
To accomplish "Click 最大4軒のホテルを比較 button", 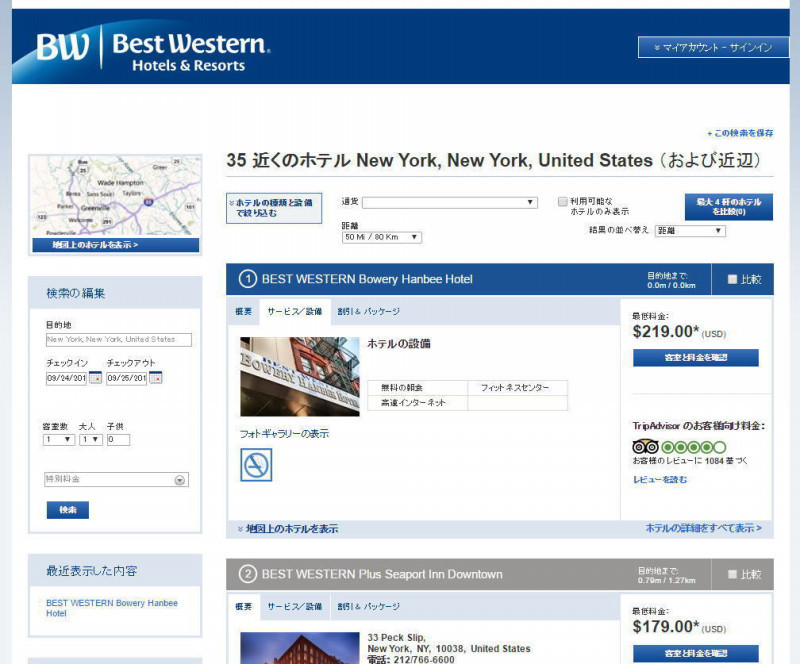I will click(x=729, y=207).
